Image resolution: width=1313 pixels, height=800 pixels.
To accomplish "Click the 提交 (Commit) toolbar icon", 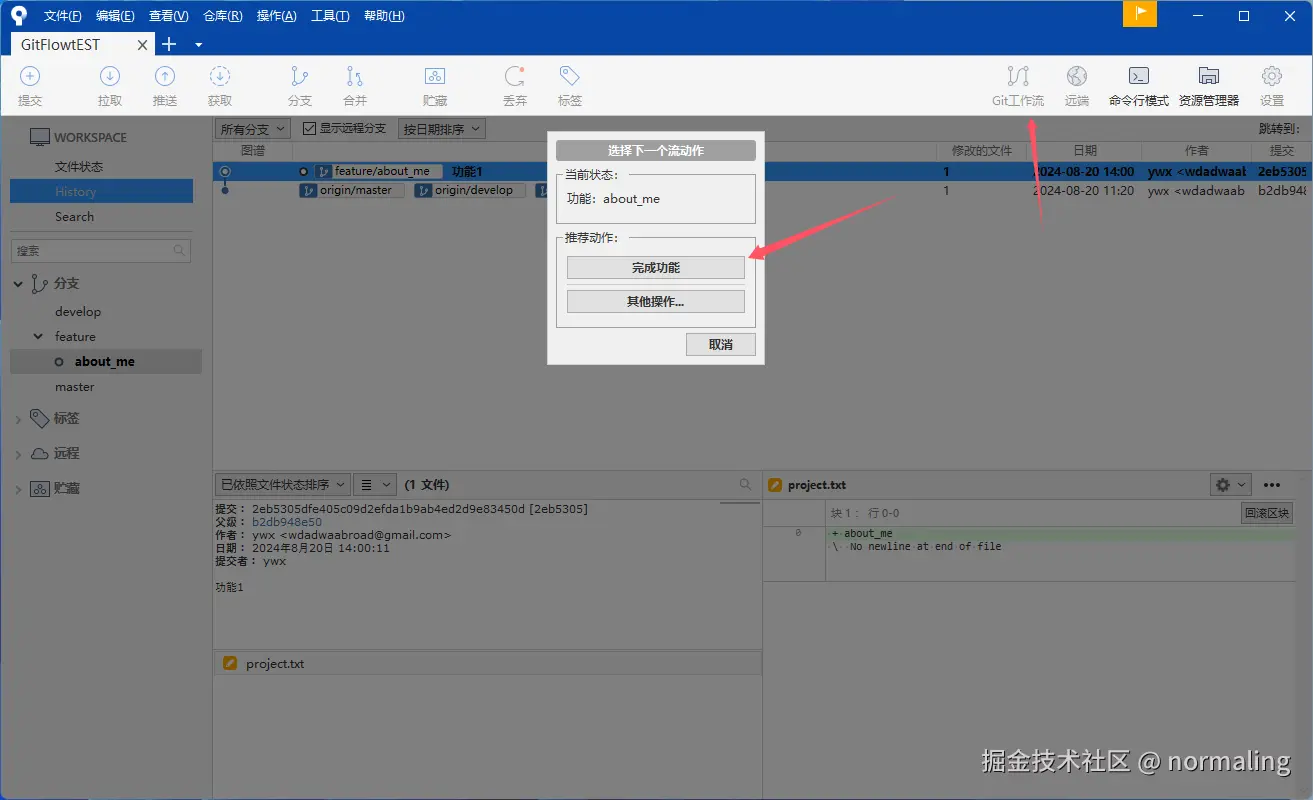I will (30, 76).
